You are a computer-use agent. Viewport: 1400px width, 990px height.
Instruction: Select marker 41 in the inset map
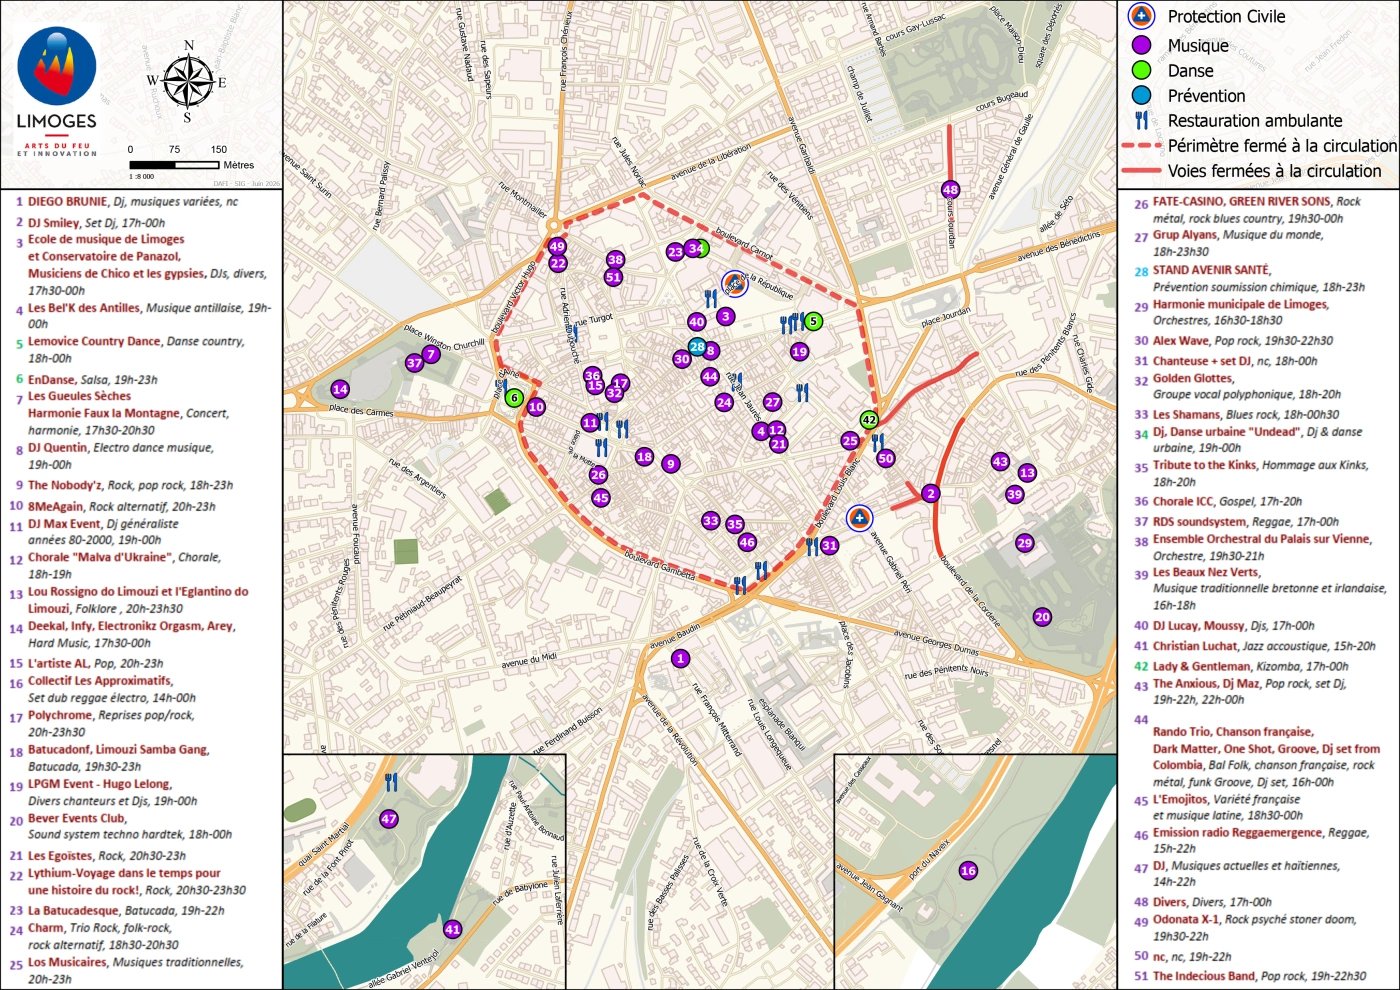click(452, 929)
